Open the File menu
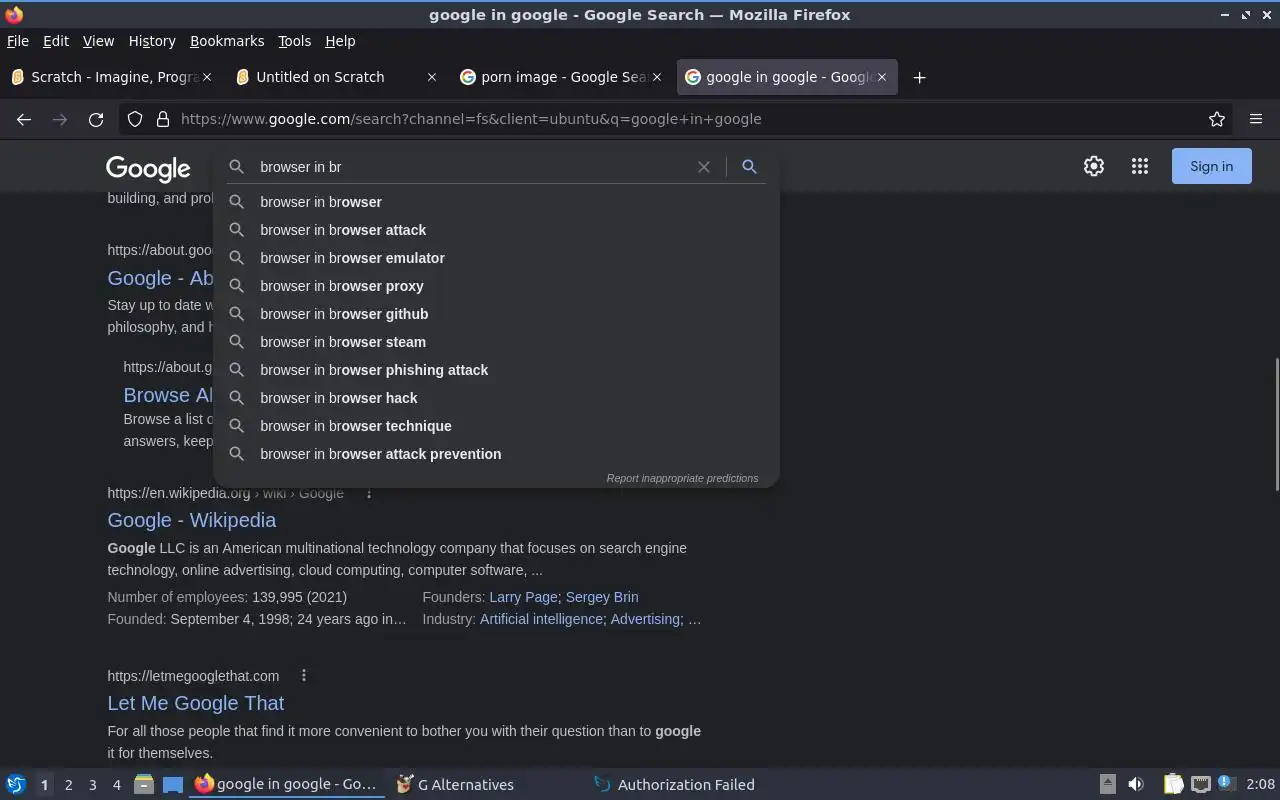The width and height of the screenshot is (1280, 800). tap(18, 41)
